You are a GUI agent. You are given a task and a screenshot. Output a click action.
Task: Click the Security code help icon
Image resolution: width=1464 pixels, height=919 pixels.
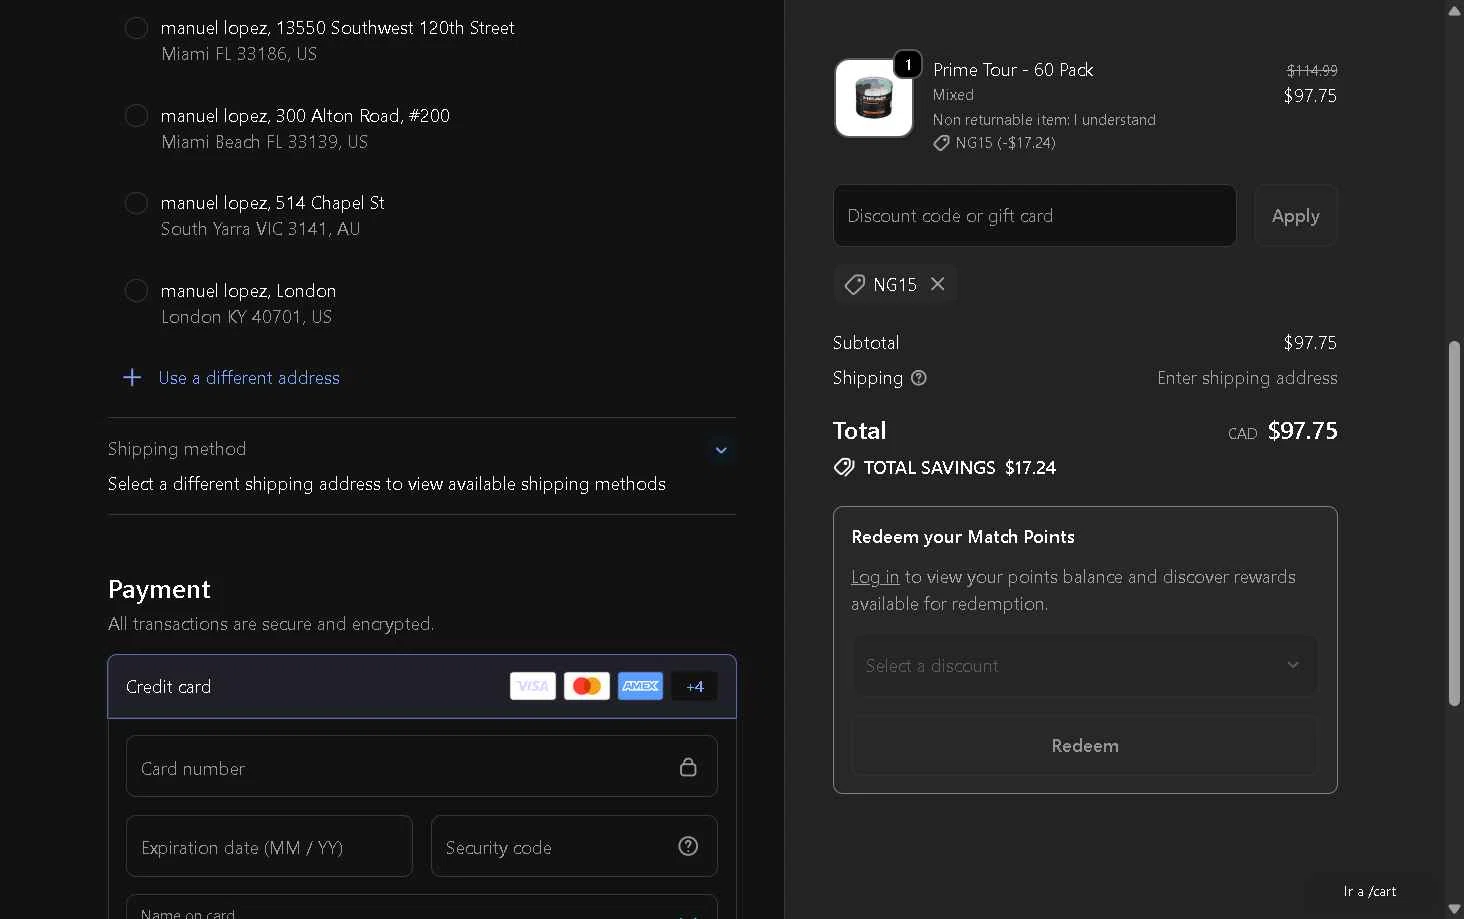click(688, 846)
